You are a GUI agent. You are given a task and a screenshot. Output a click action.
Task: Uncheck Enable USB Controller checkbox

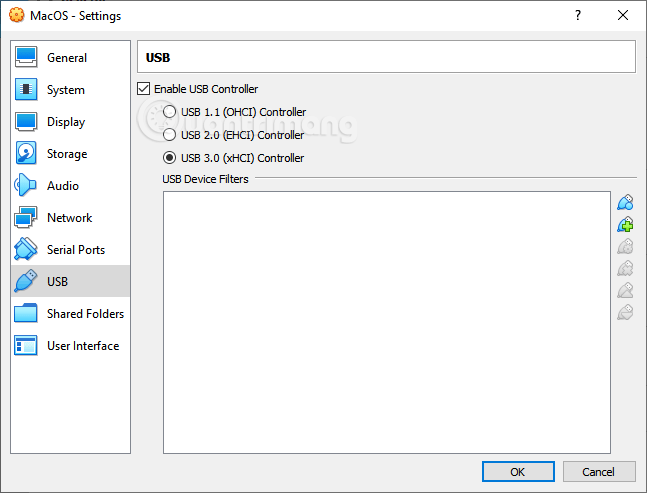pyautogui.click(x=145, y=89)
